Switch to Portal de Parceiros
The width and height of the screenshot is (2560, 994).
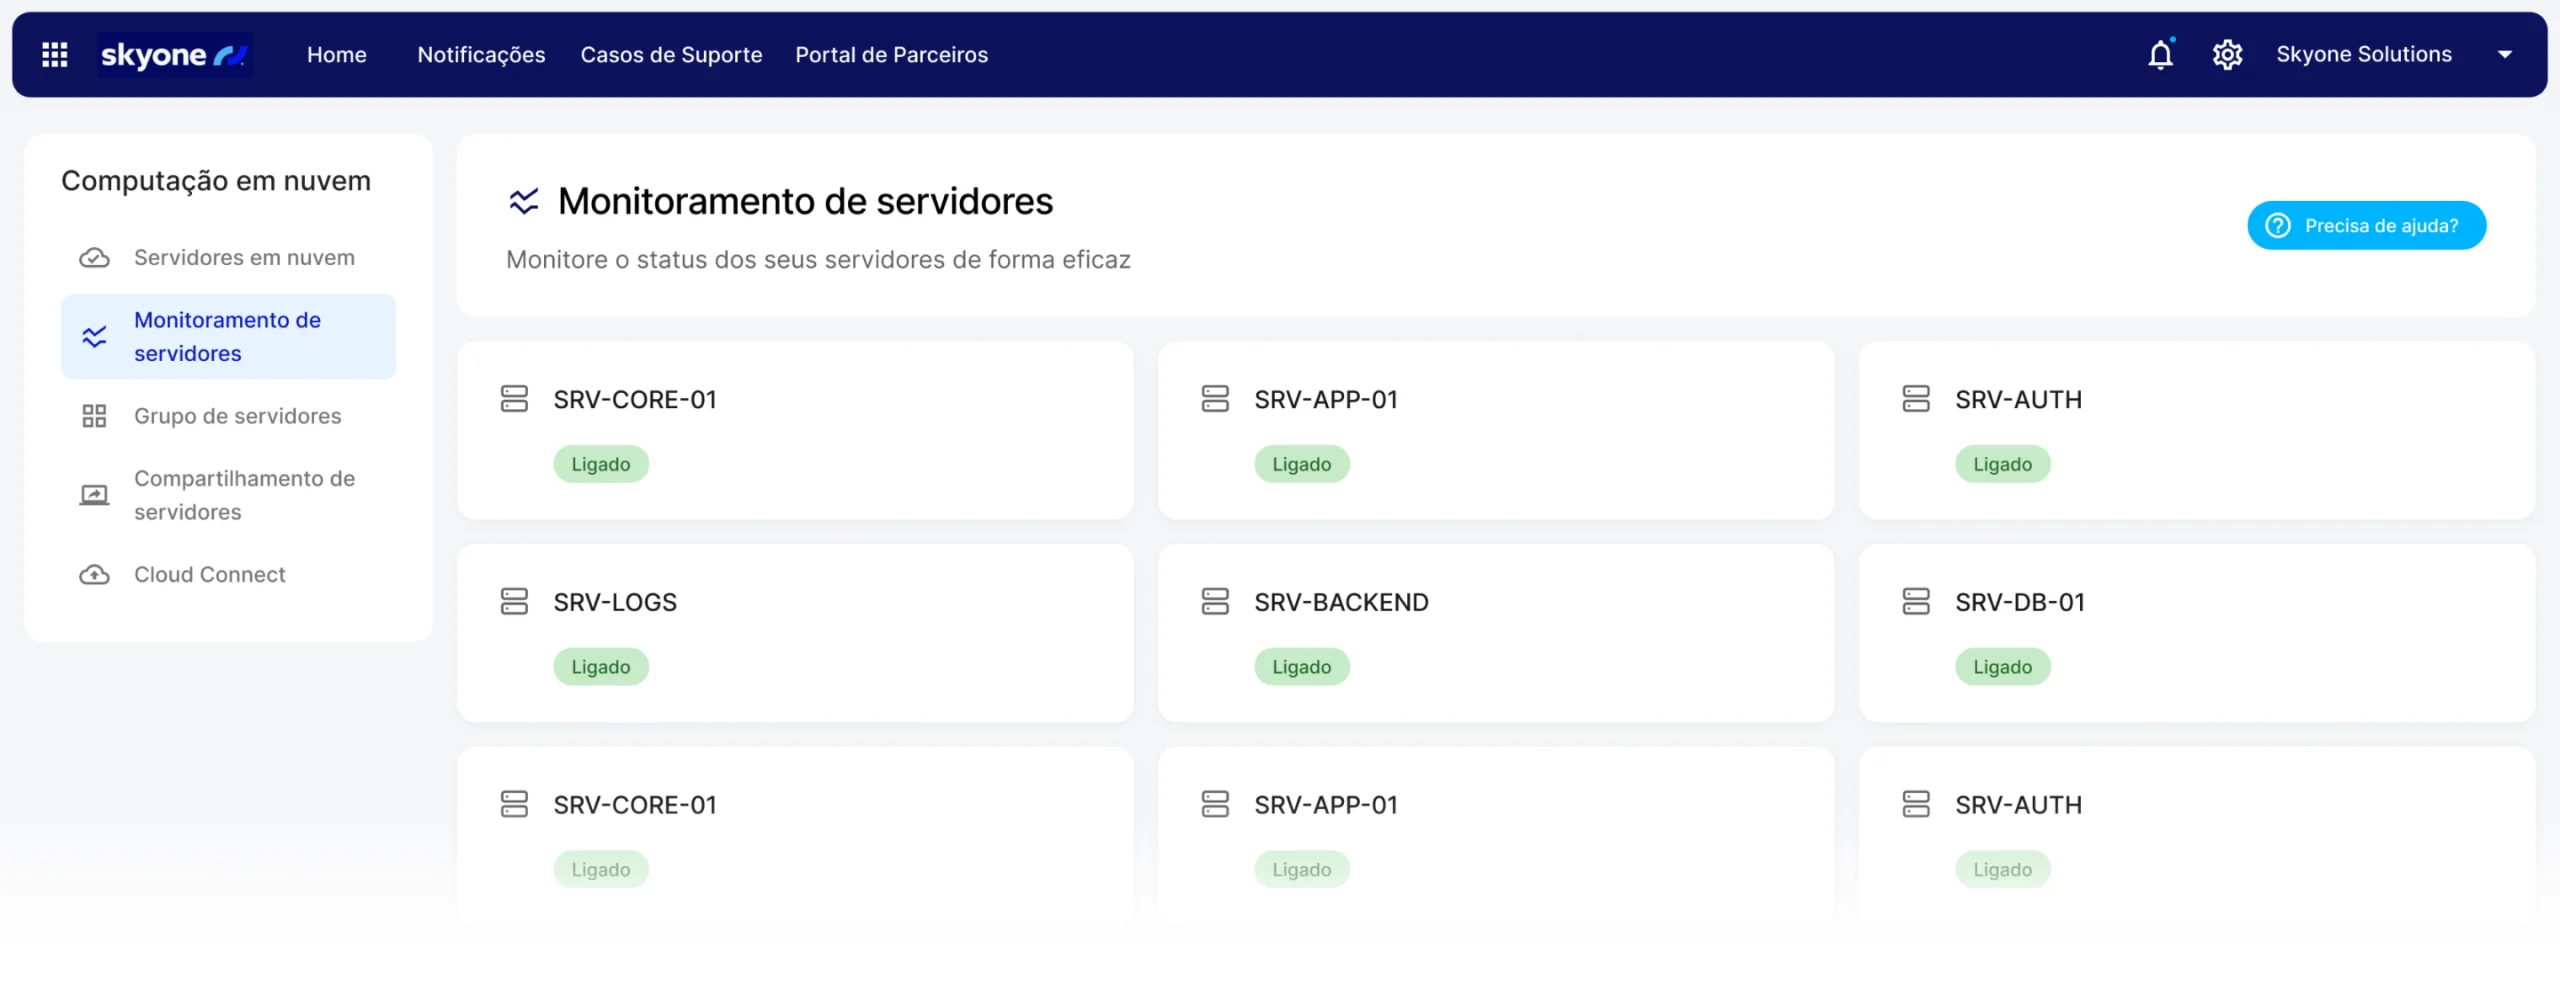pos(891,55)
